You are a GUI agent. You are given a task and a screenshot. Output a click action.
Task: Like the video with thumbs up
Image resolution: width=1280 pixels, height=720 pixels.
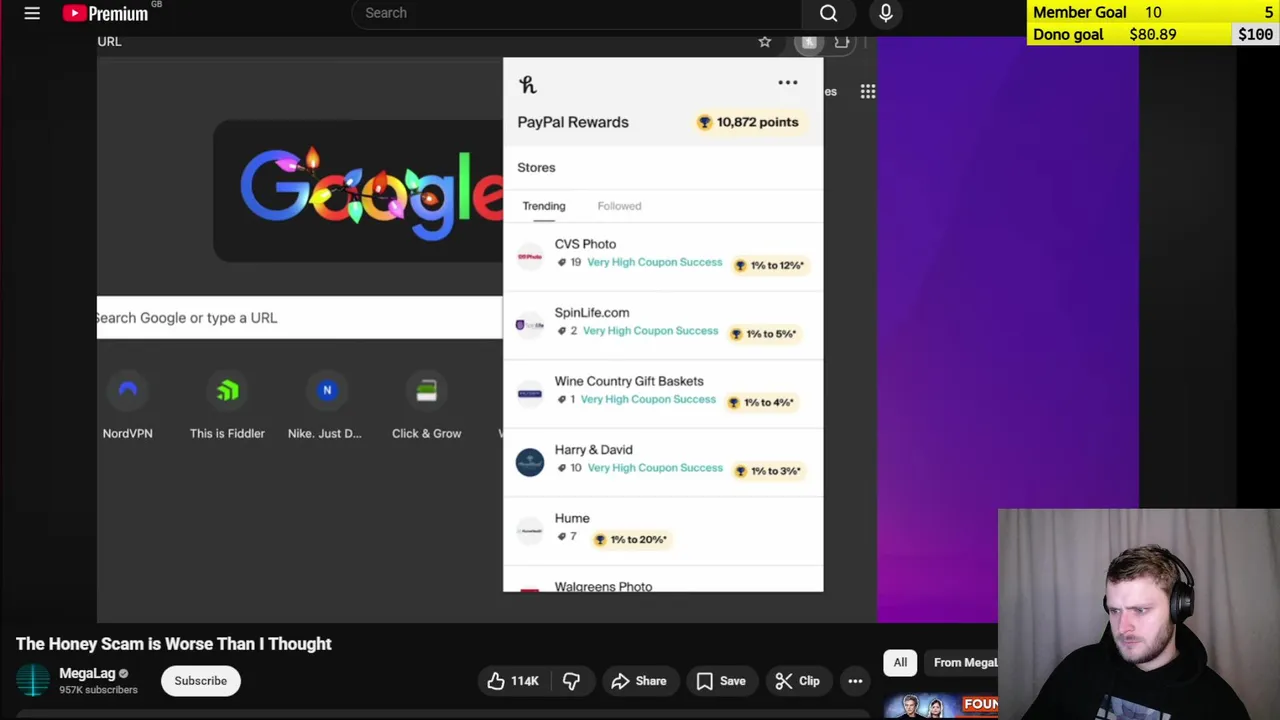tap(513, 681)
